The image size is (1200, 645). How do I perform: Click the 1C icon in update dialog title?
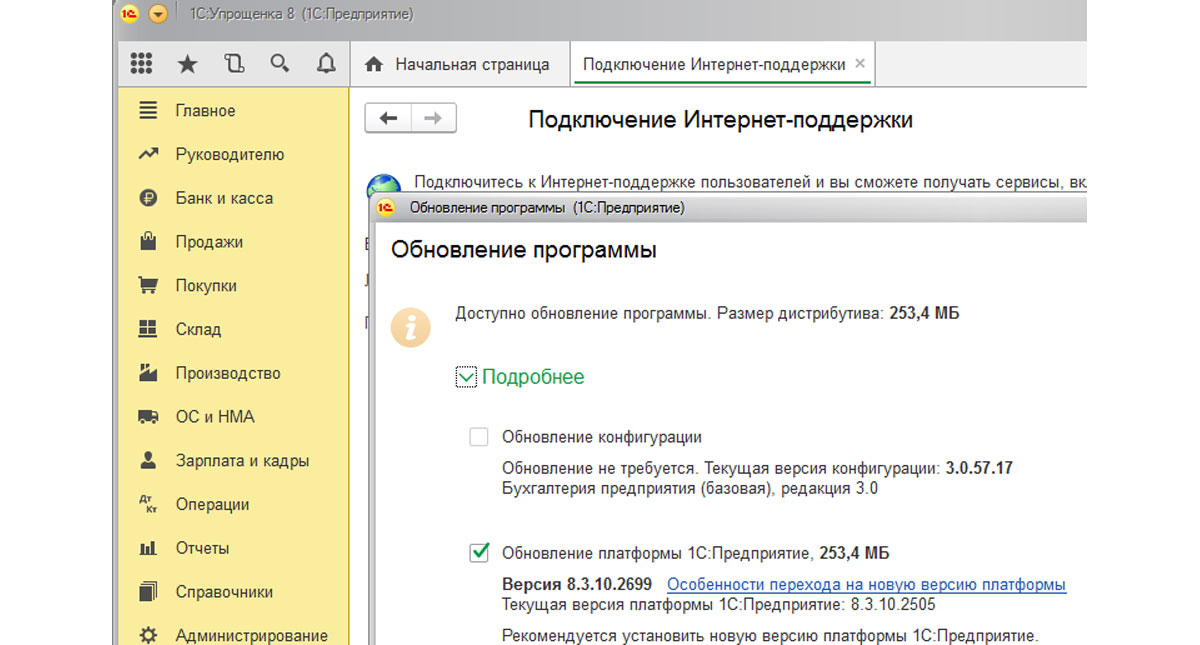[388, 208]
